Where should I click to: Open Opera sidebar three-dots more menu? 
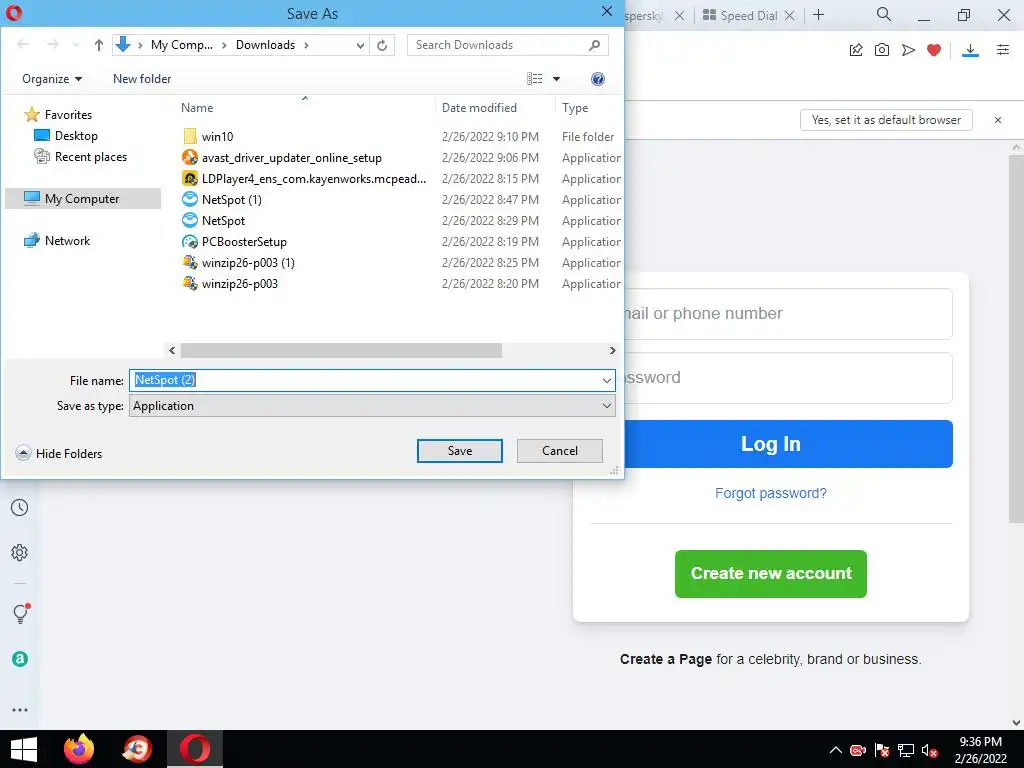coord(20,710)
